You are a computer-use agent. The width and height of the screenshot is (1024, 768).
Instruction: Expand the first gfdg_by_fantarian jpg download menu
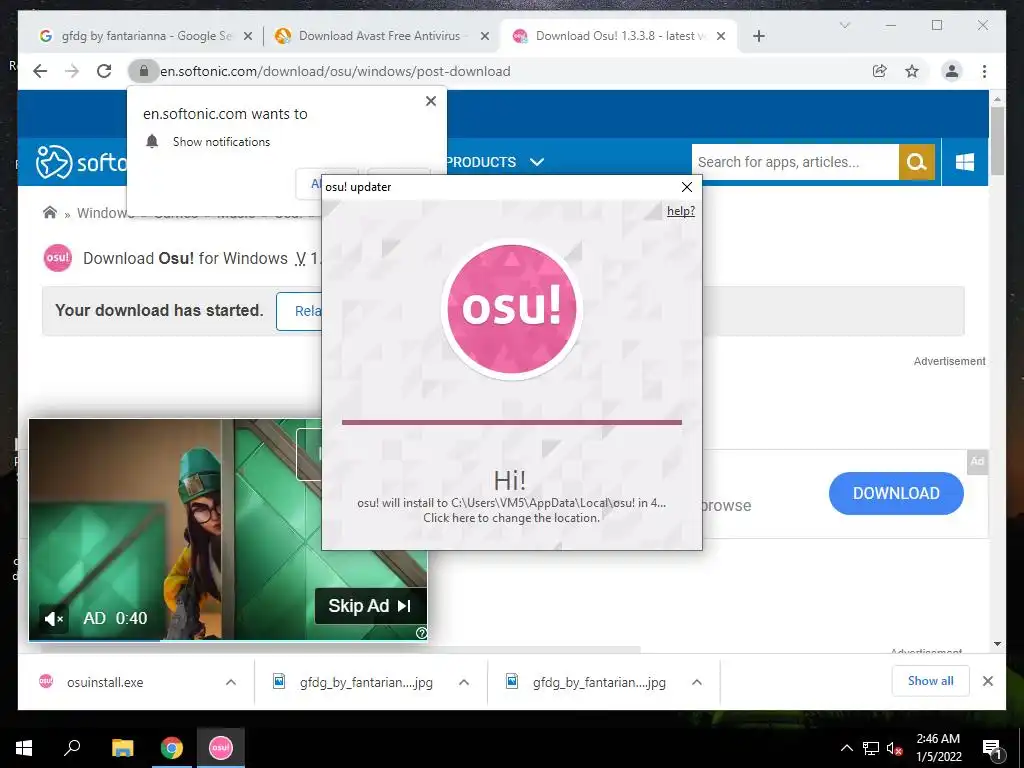pyautogui.click(x=464, y=682)
